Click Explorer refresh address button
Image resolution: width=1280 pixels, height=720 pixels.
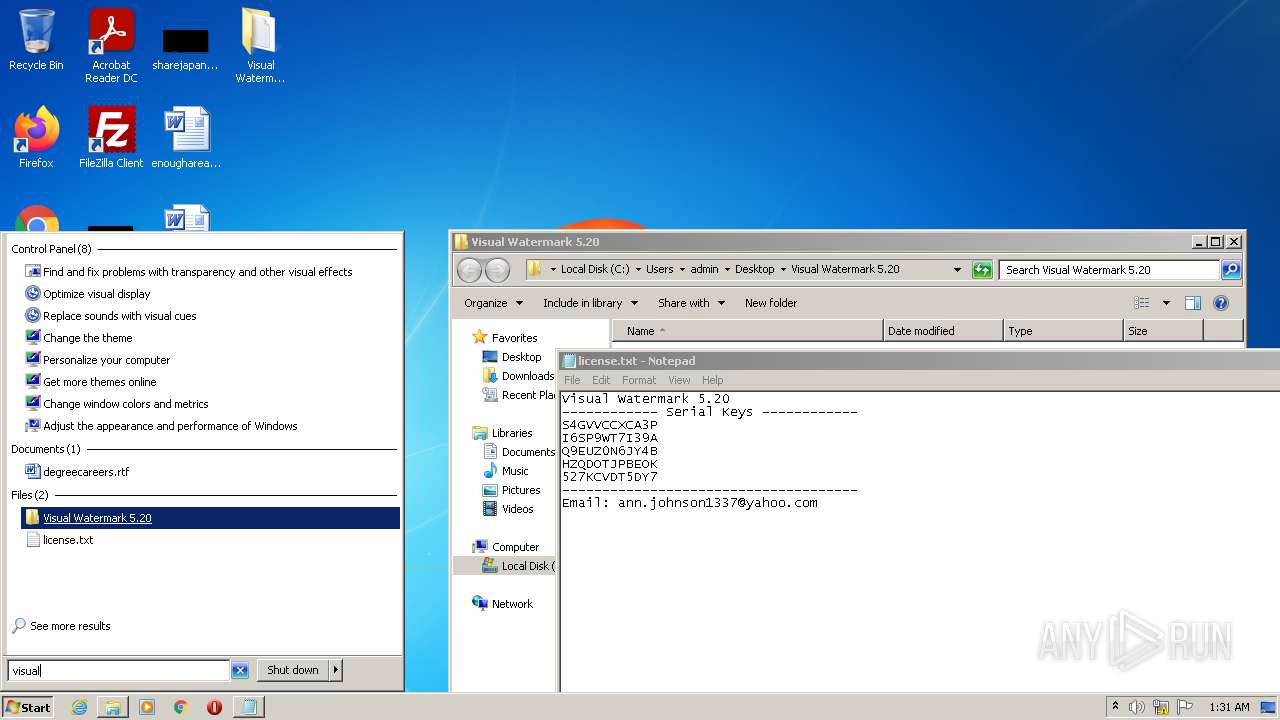(x=982, y=270)
